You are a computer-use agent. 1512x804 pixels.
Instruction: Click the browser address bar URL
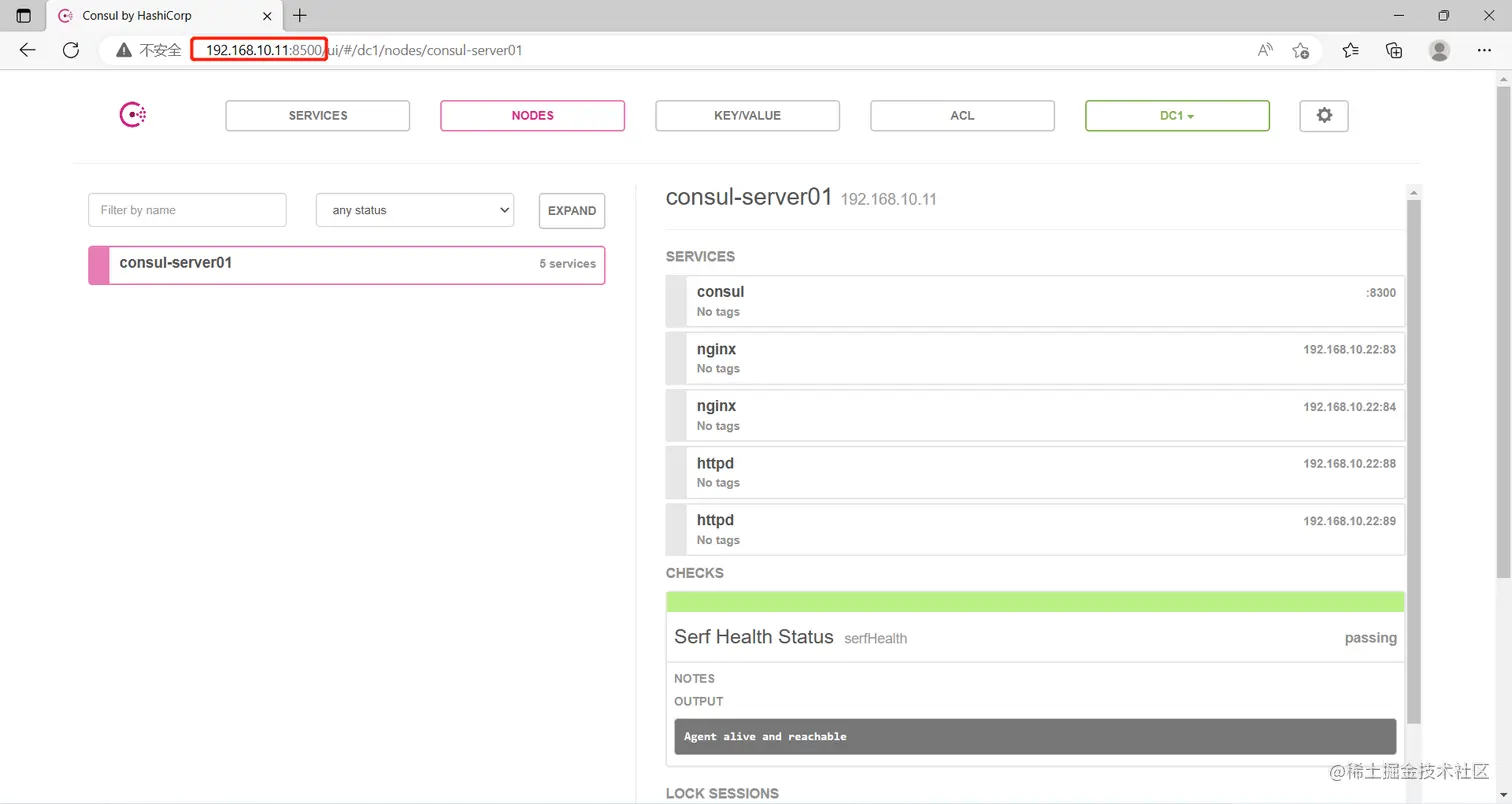pos(364,50)
